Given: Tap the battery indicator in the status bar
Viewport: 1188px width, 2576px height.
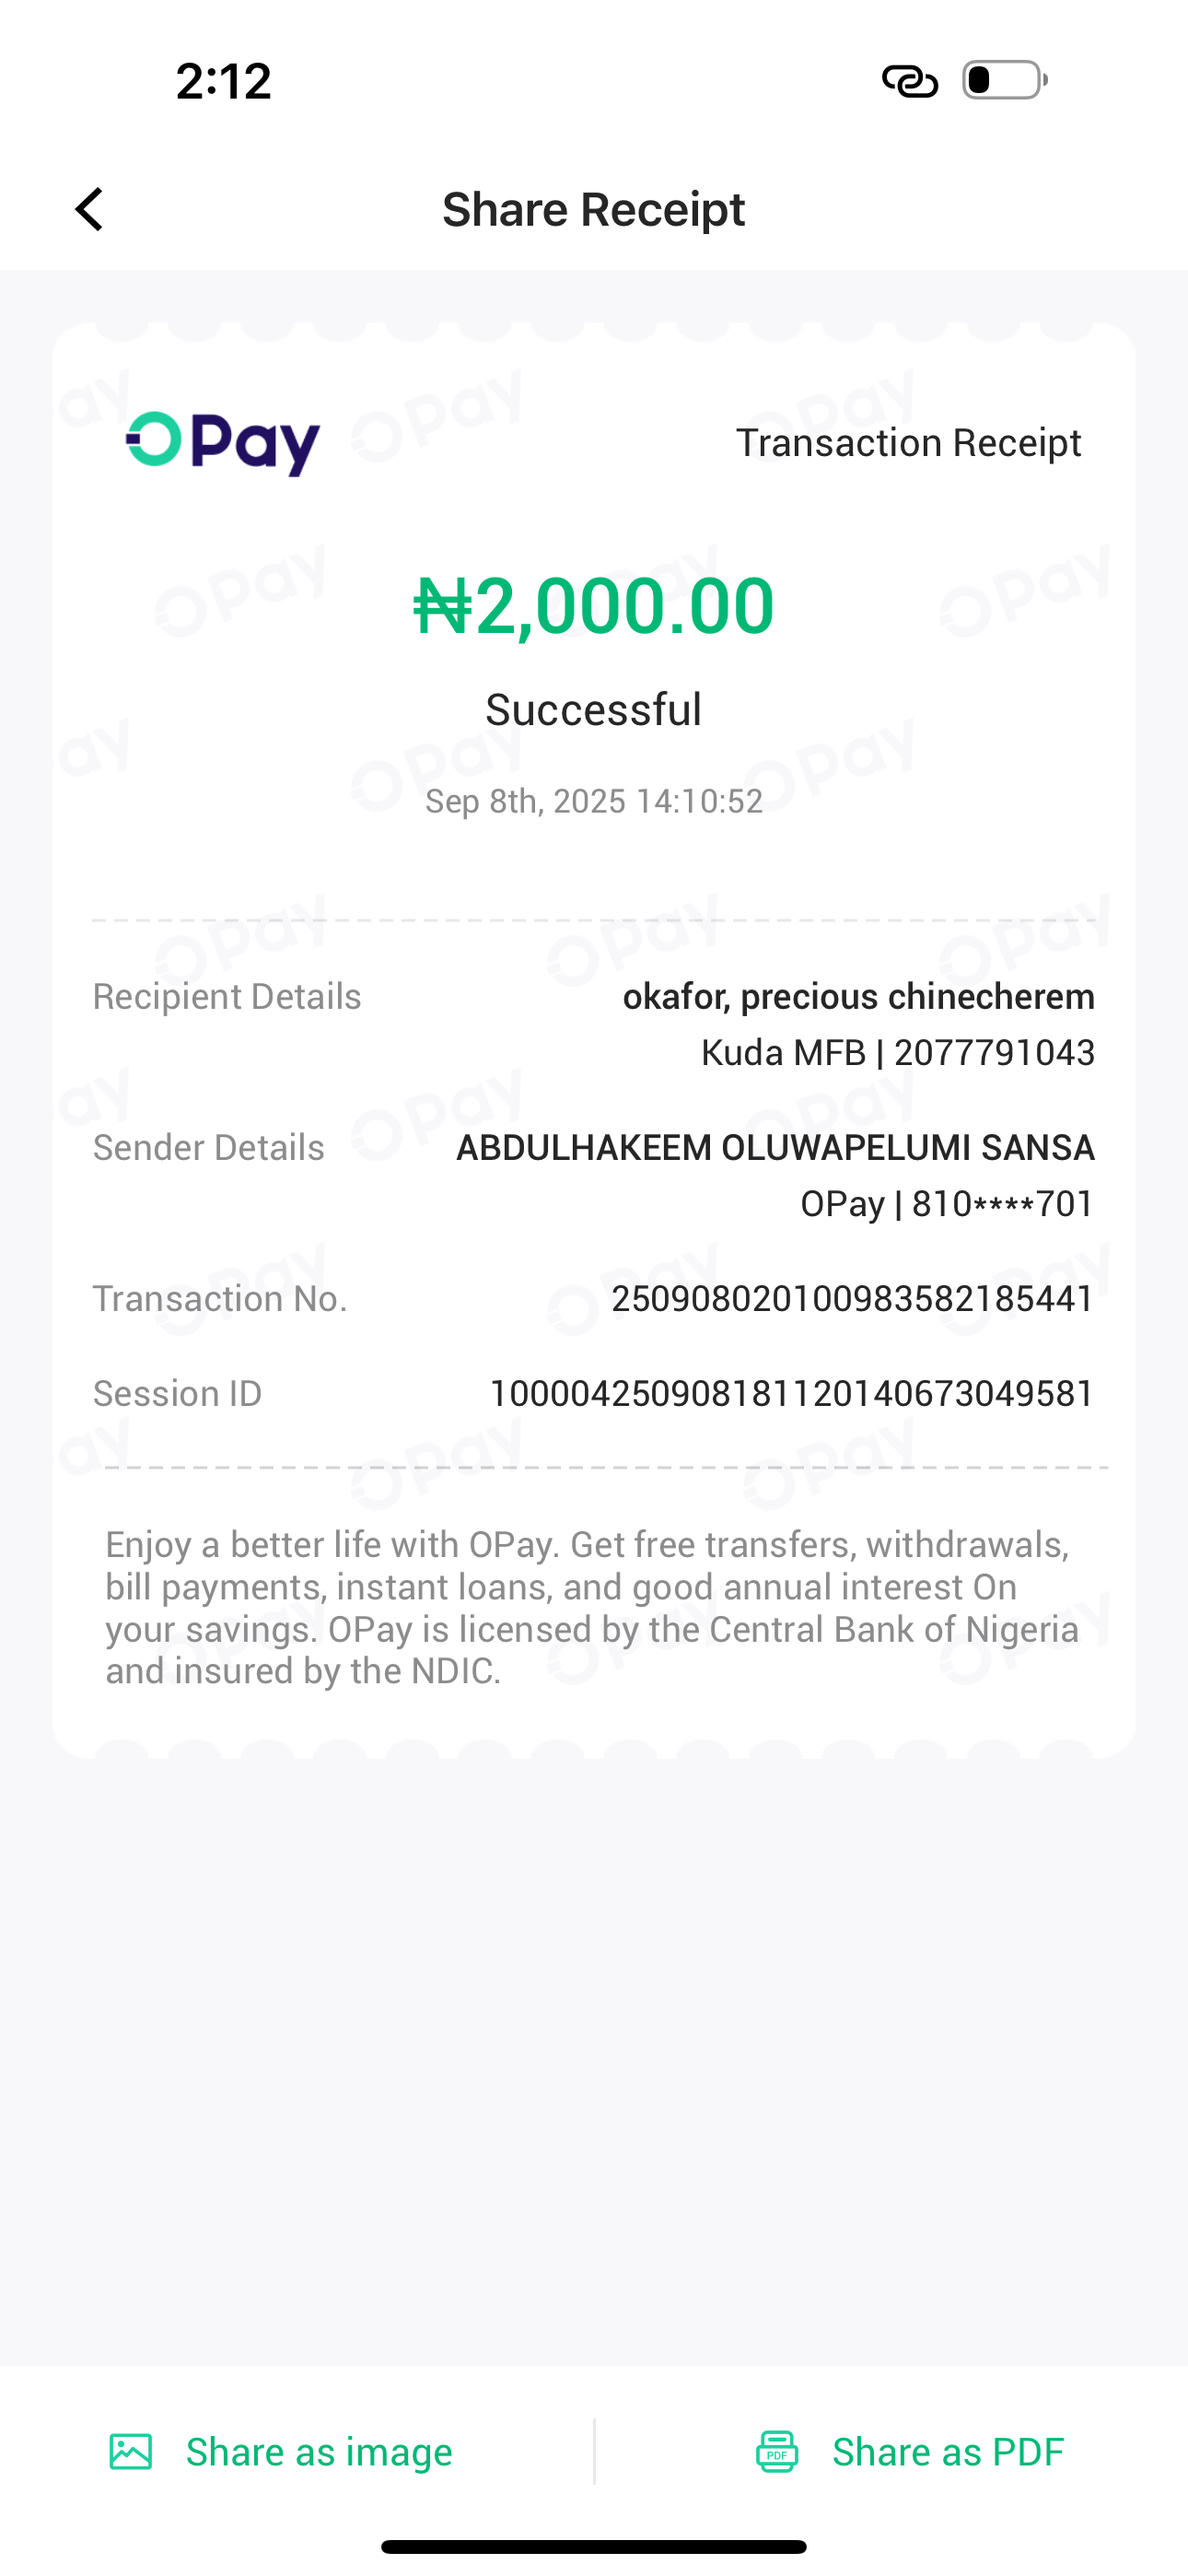Looking at the screenshot, I should pyautogui.click(x=1004, y=80).
